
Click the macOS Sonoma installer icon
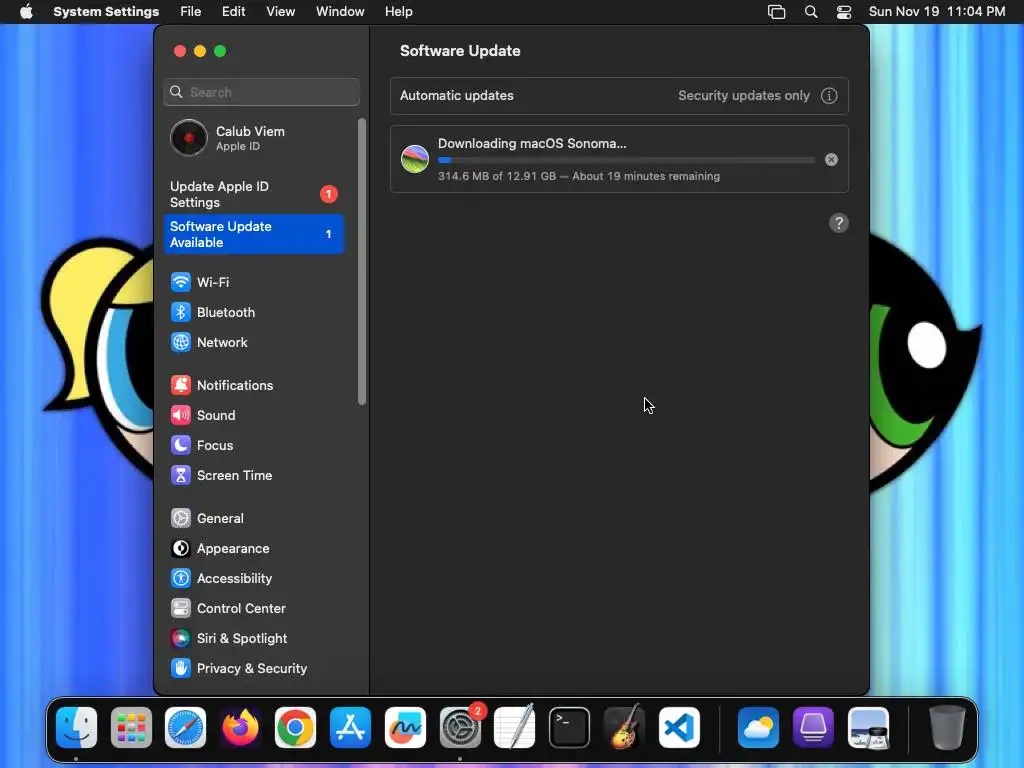click(x=415, y=159)
